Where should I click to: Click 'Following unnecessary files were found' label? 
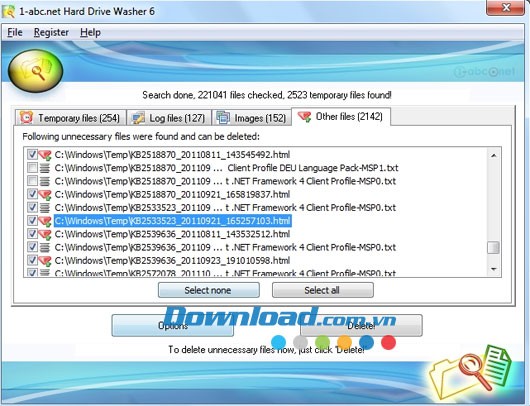click(141, 137)
